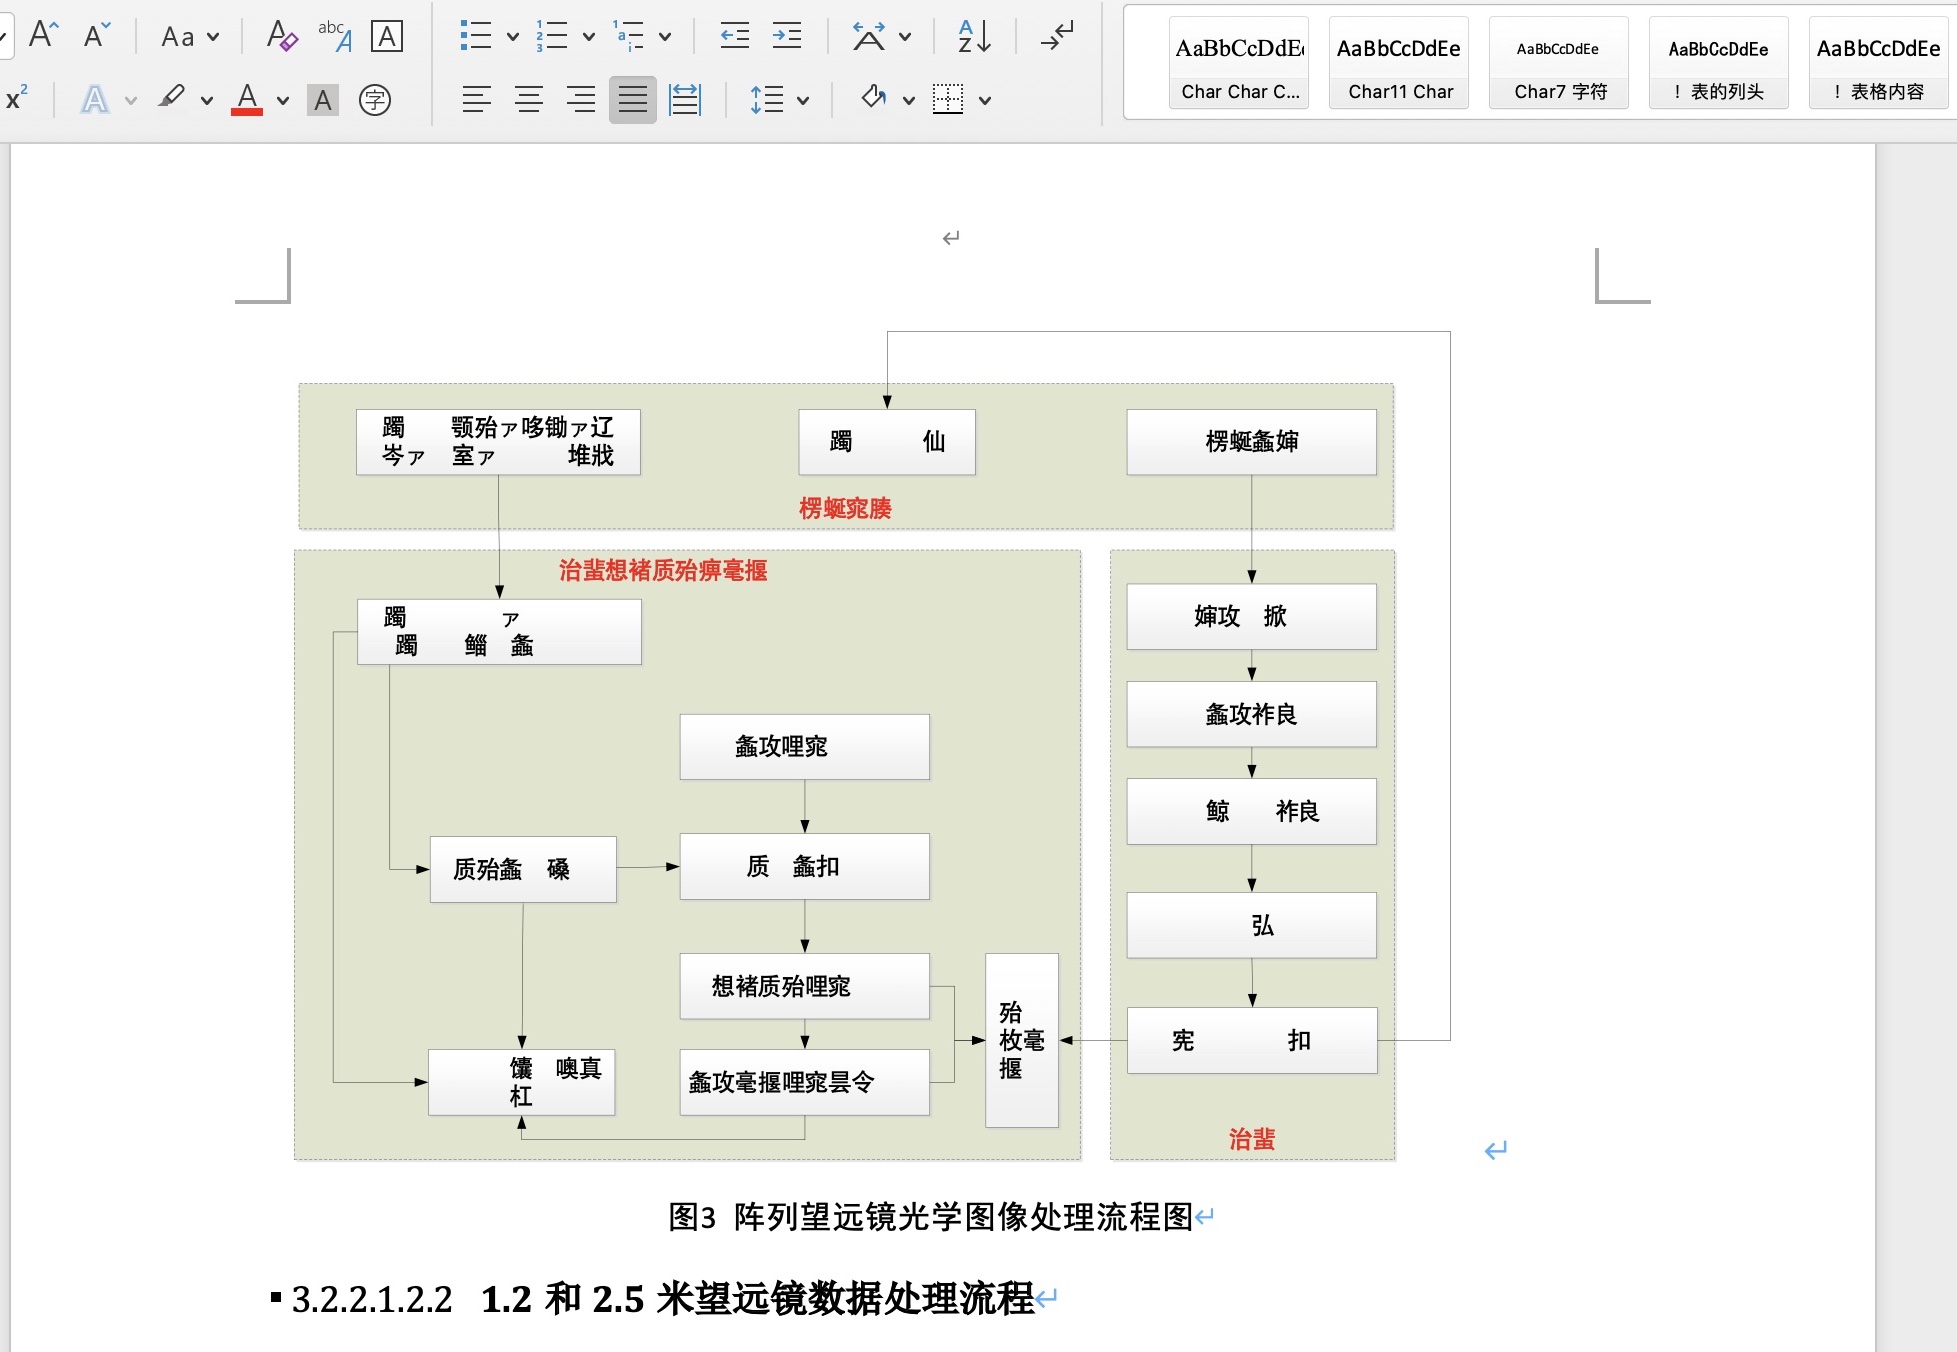Apply borders icon

tap(948, 99)
